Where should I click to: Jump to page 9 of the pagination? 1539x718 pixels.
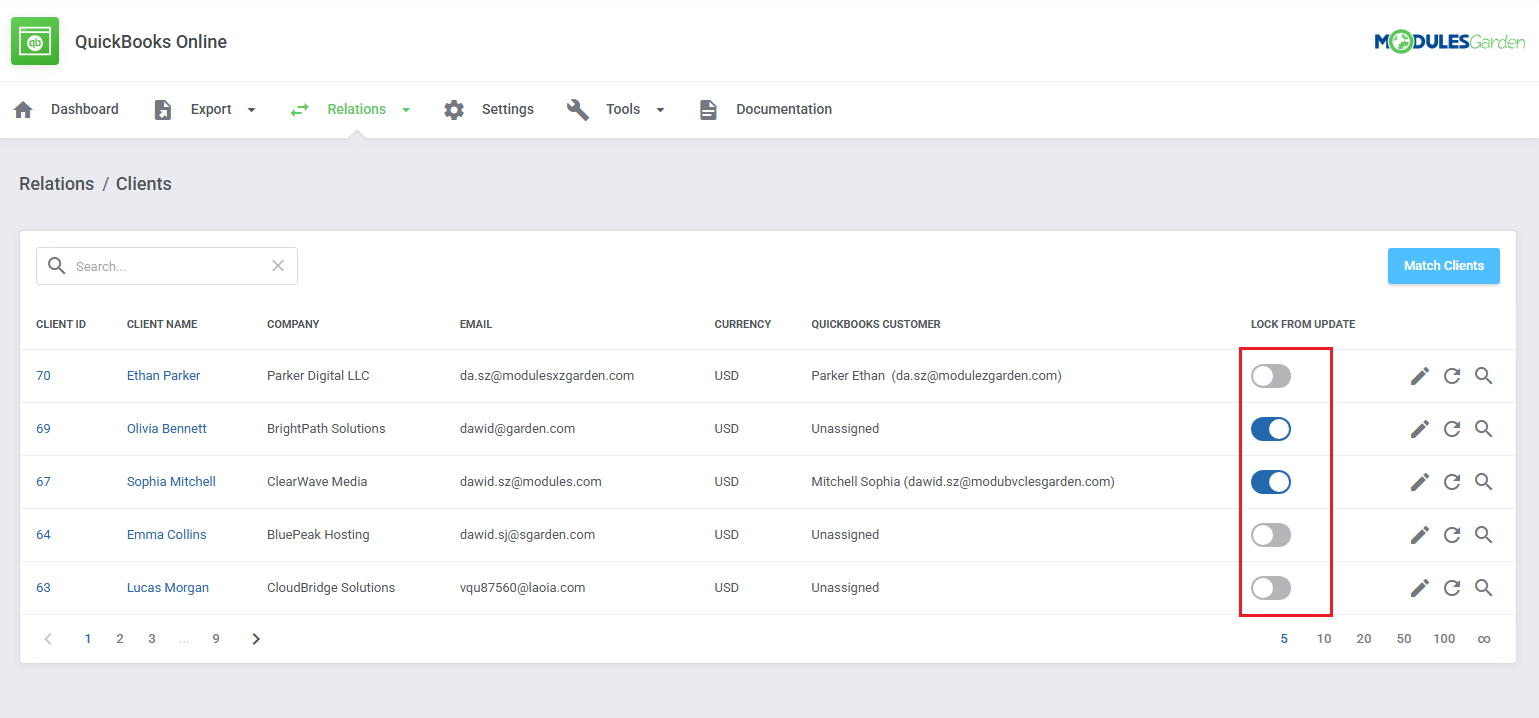tap(216, 639)
